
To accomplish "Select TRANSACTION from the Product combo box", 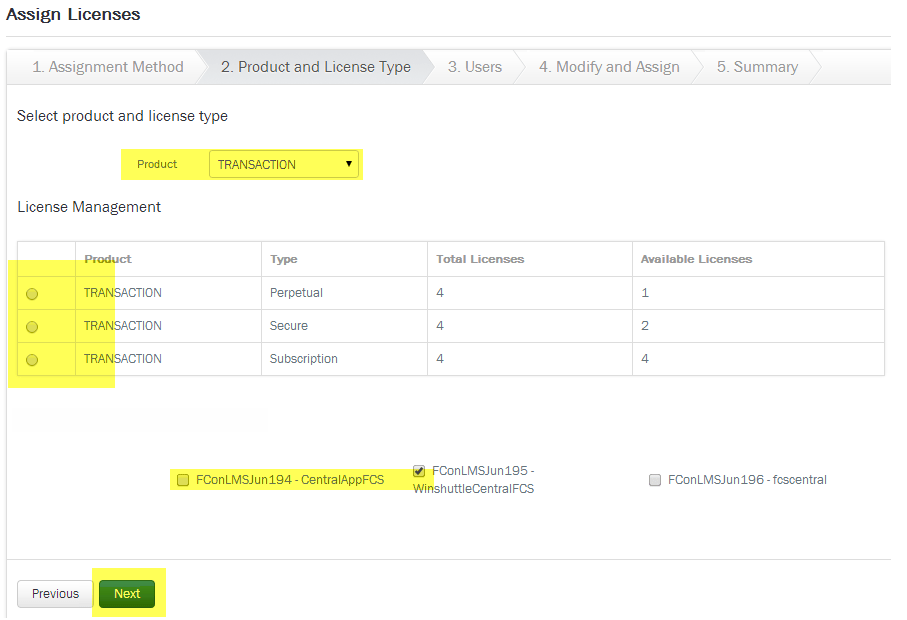I will click(283, 163).
